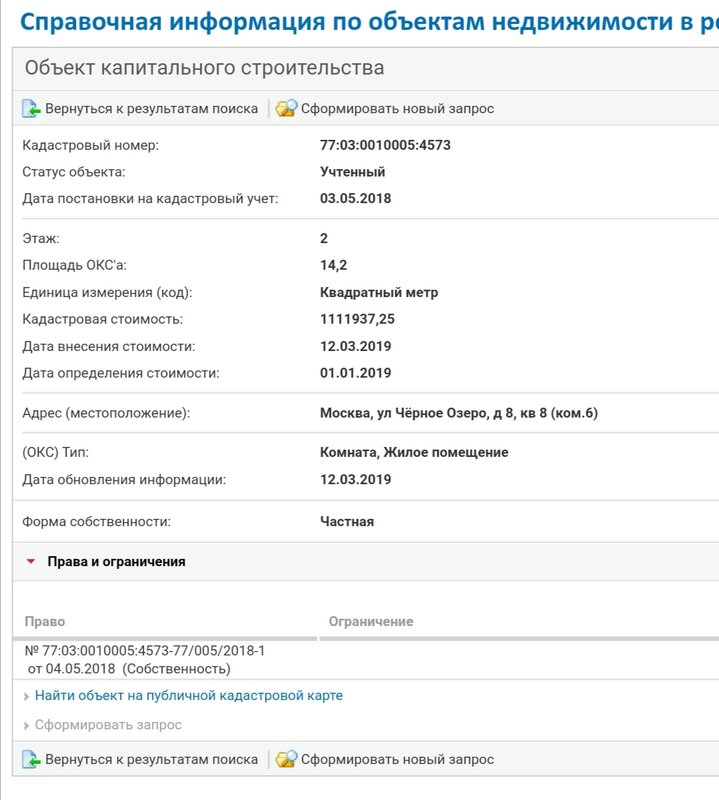The width and height of the screenshot is (719, 800).
Task: Select cadastral cost 1111937,25
Action: pyautogui.click(x=357, y=319)
